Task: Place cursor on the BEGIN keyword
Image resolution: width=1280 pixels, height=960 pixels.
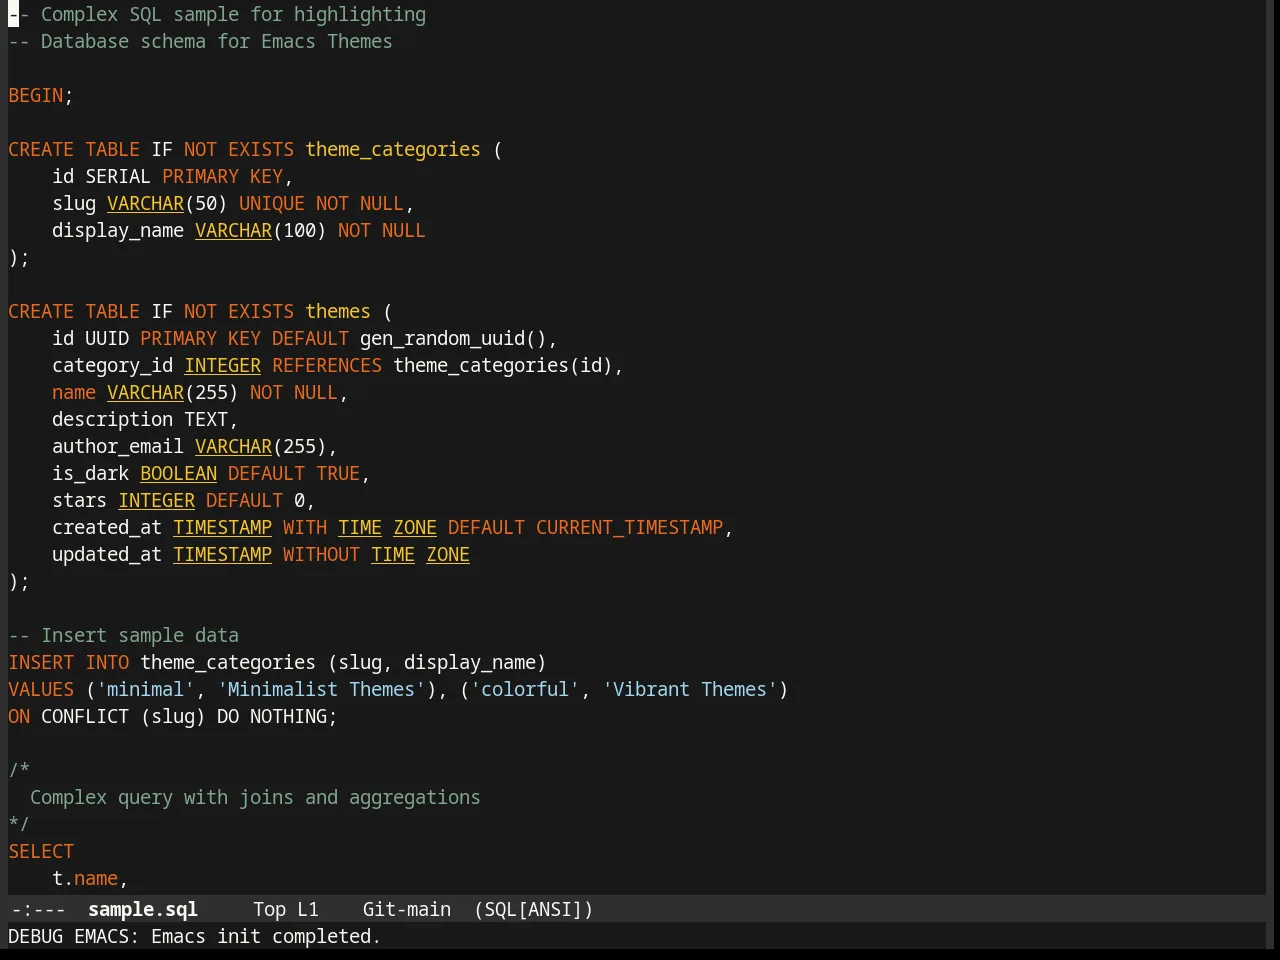Action: 36,95
